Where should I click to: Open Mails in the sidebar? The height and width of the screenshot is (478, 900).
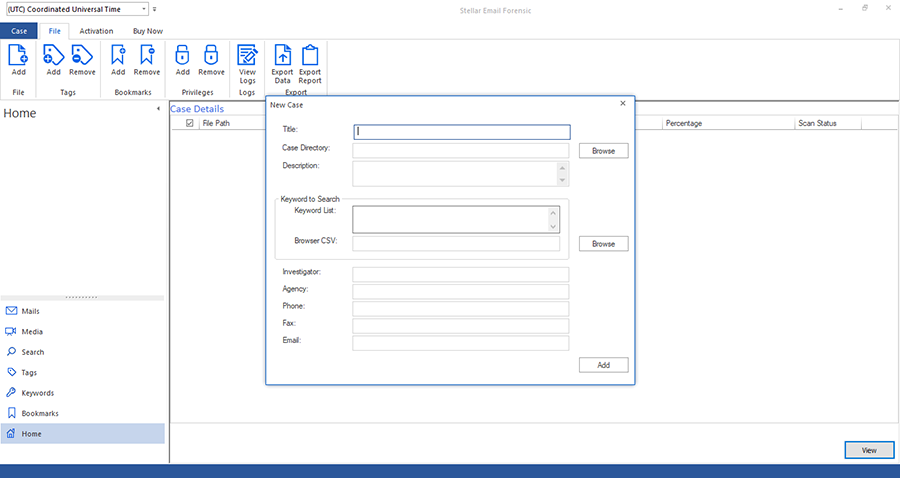pos(83,311)
